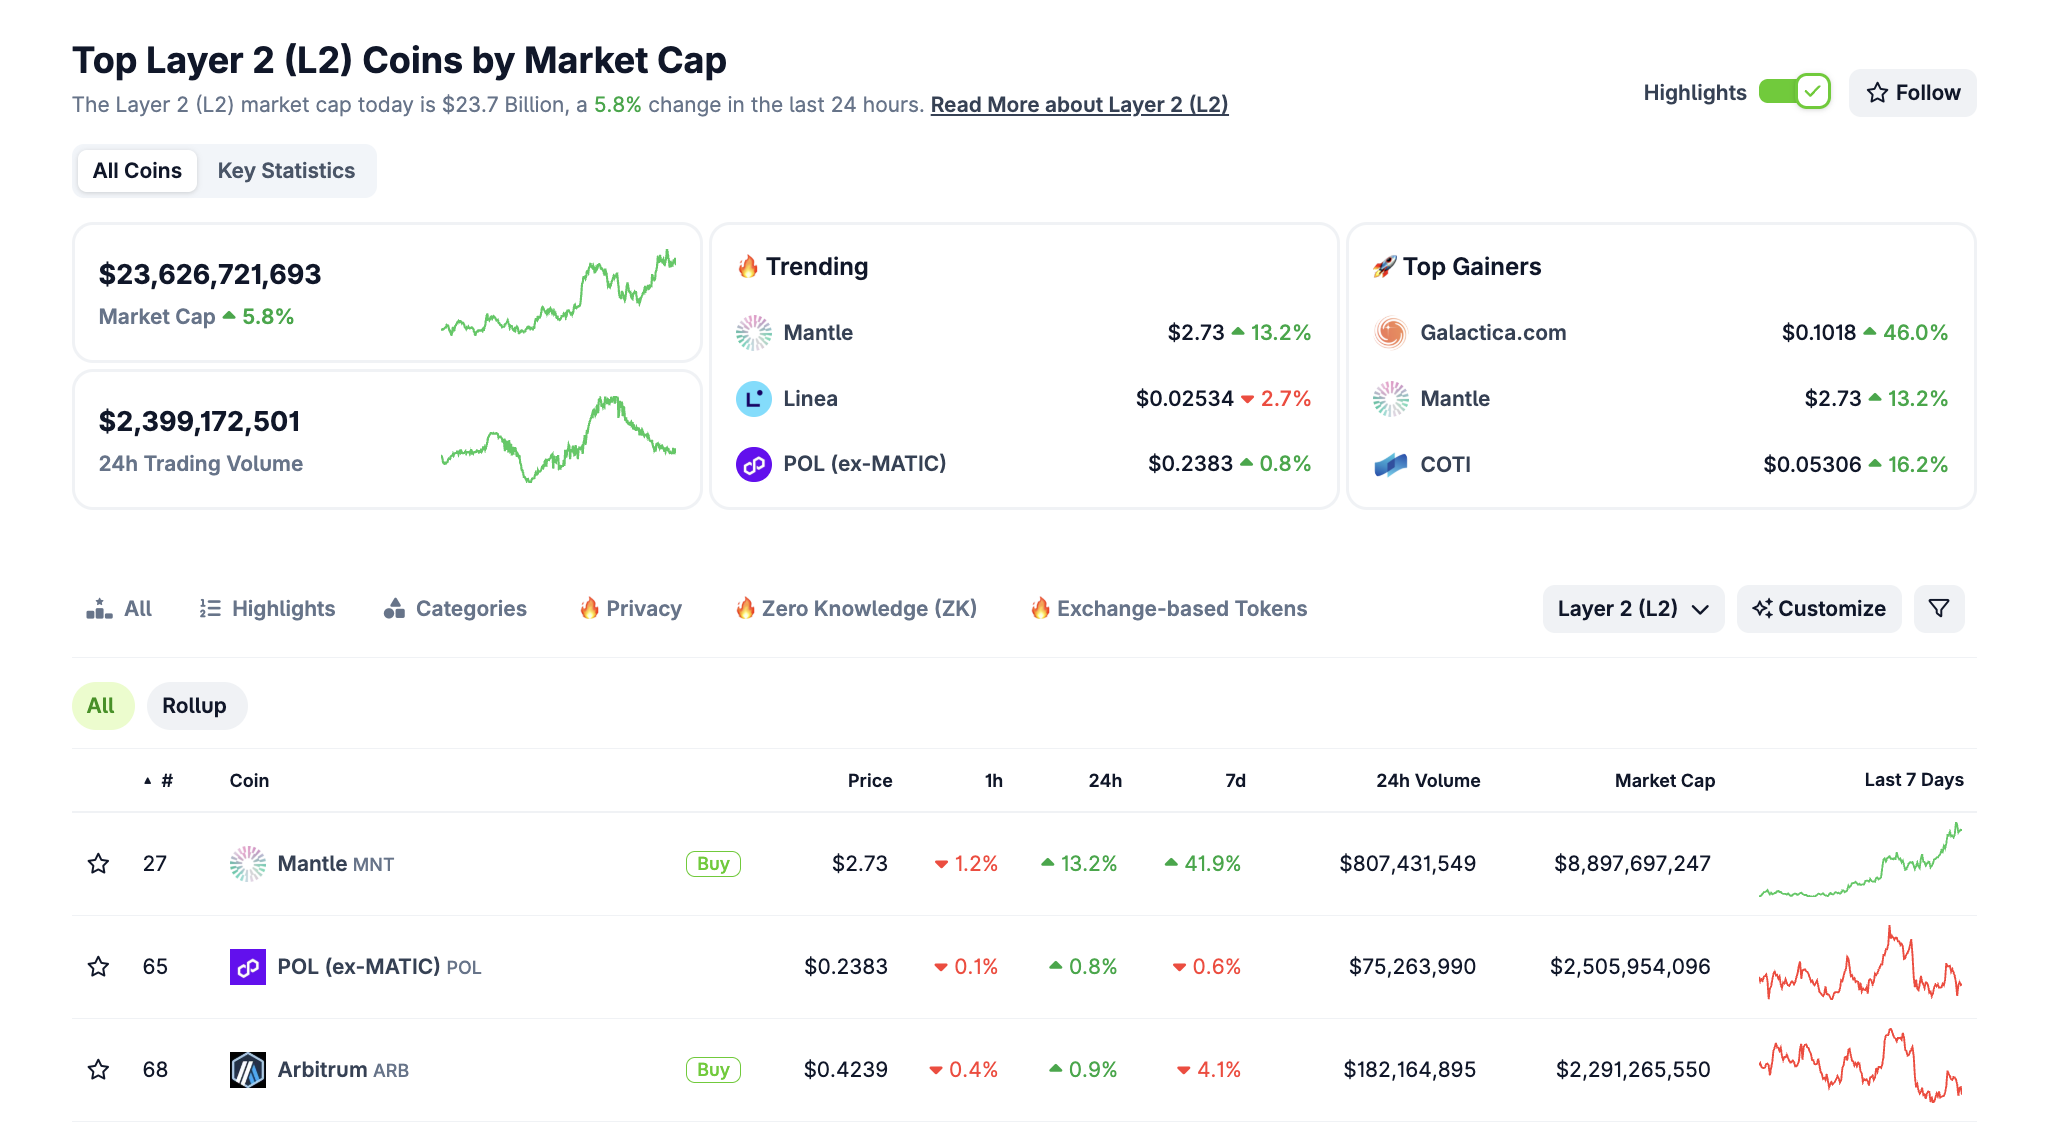Screen dimensions: 2064x1122
Task: Click the Customize sparkle icon
Action: (x=1762, y=608)
